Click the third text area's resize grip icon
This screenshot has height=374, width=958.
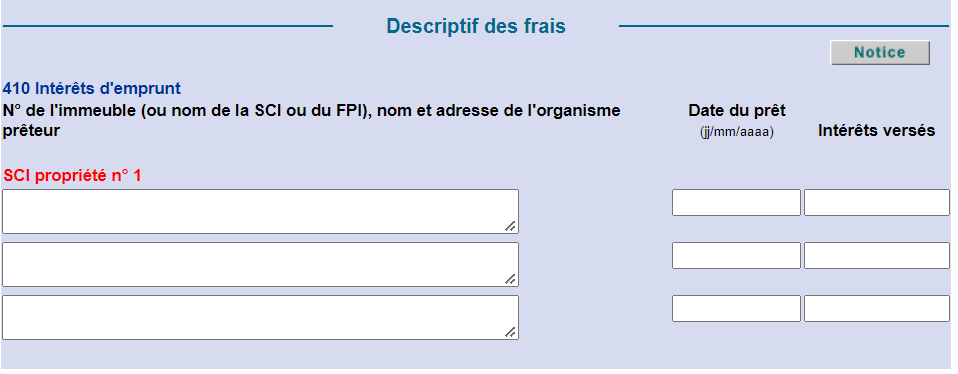[x=510, y=332]
